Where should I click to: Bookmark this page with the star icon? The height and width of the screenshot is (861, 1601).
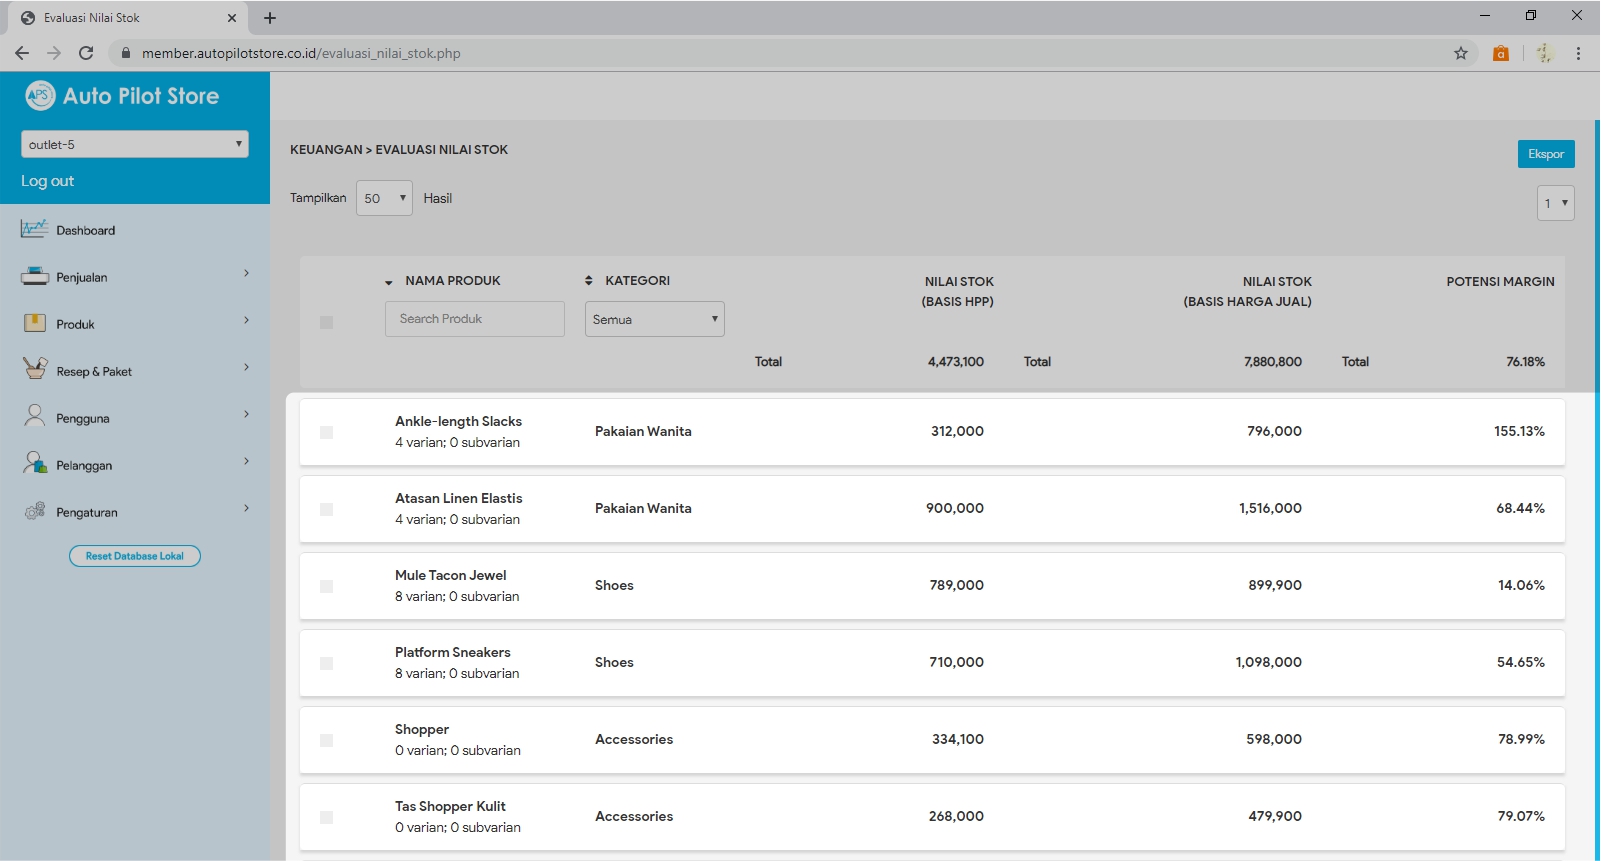tap(1461, 53)
